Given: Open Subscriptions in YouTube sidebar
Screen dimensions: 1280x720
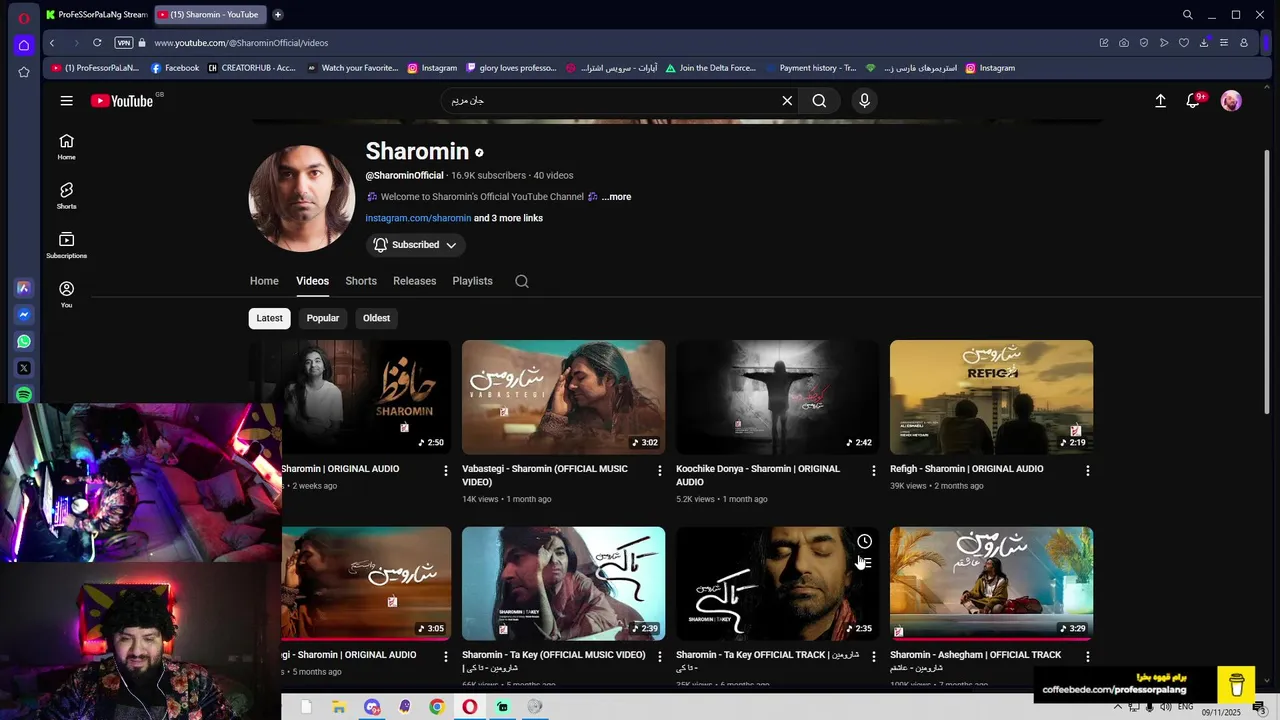Looking at the screenshot, I should 66,245.
